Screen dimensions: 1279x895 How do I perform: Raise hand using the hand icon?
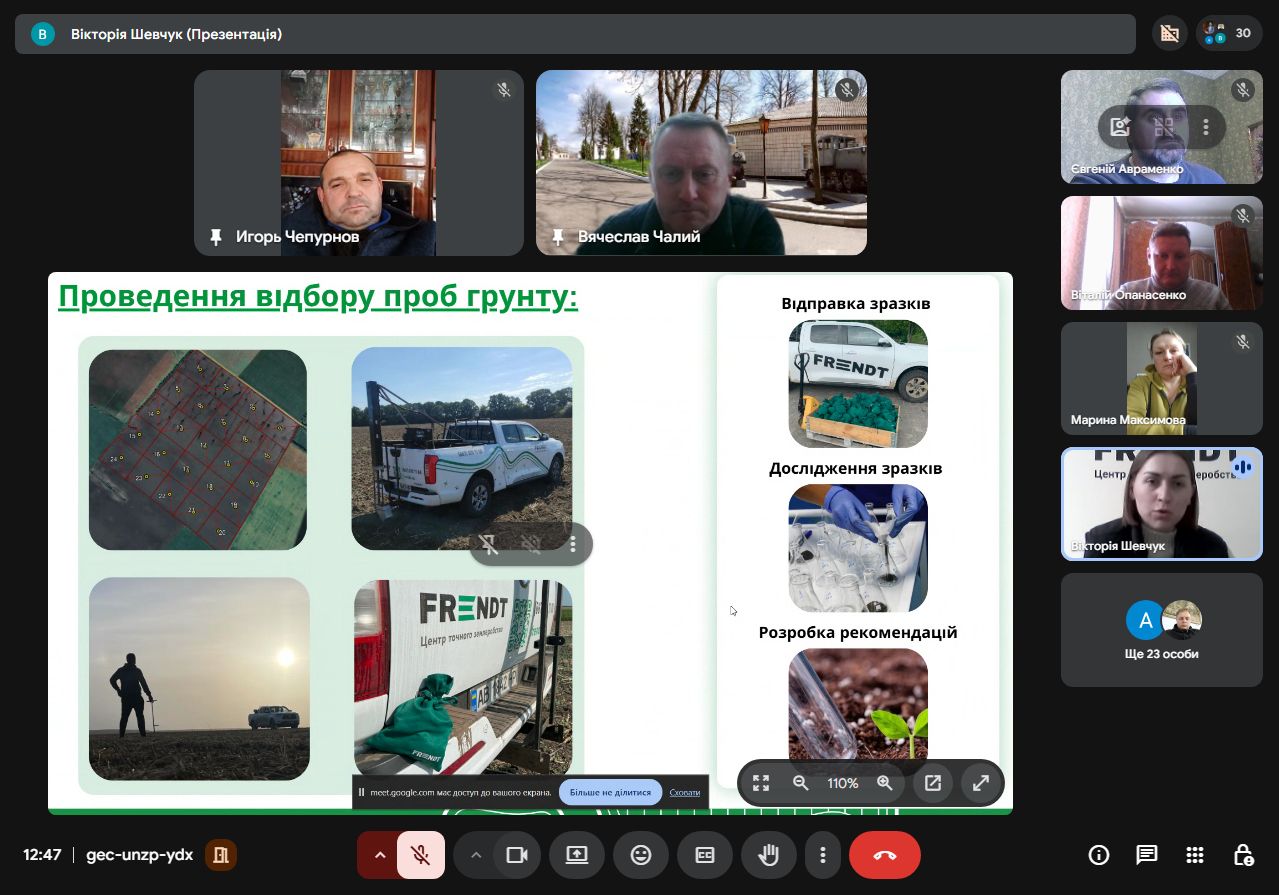pyautogui.click(x=768, y=855)
